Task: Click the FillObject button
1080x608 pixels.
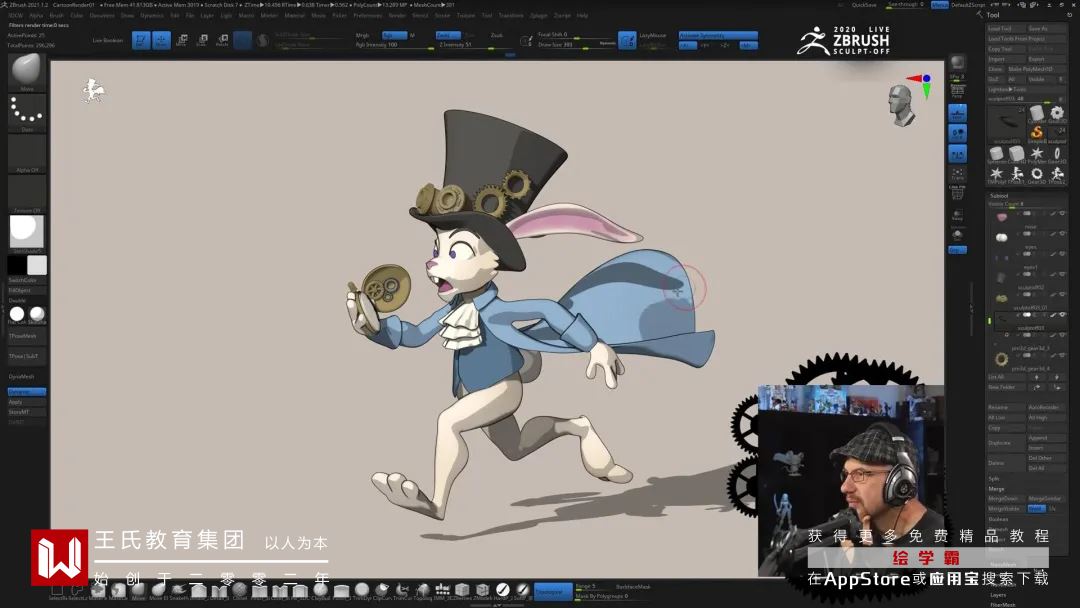Action: (x=27, y=291)
